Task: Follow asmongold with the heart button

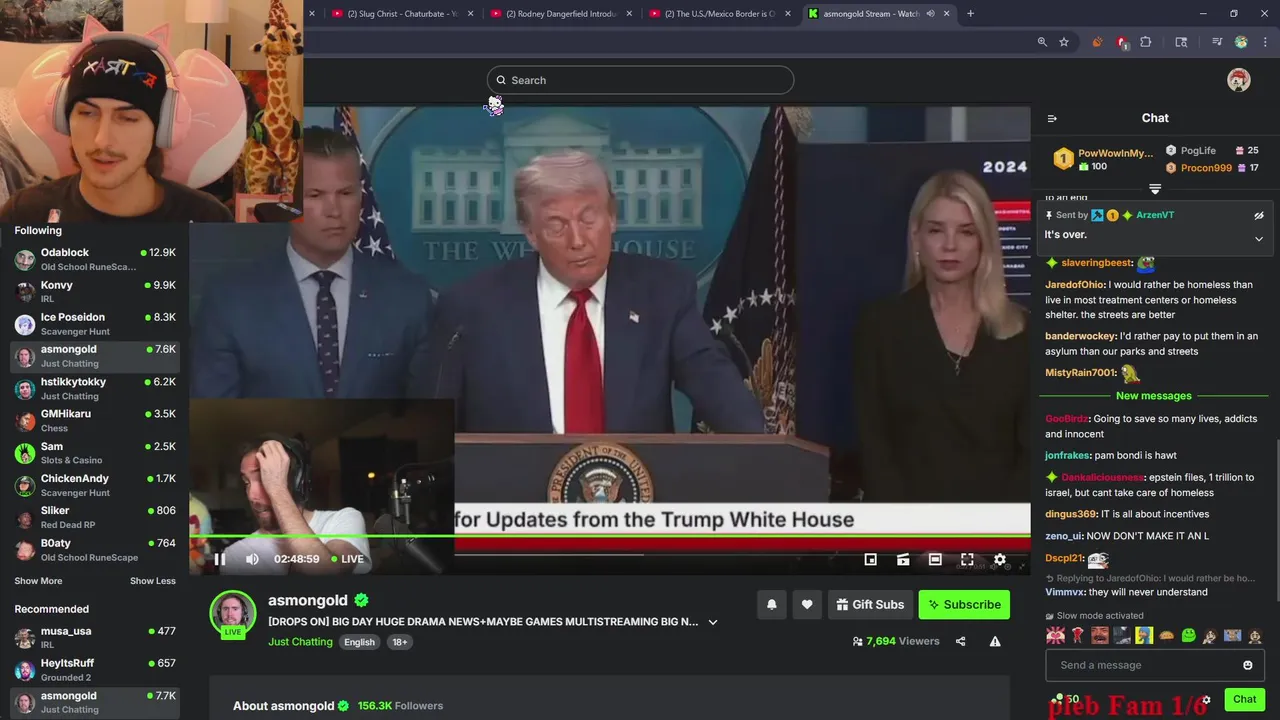Action: (x=807, y=604)
